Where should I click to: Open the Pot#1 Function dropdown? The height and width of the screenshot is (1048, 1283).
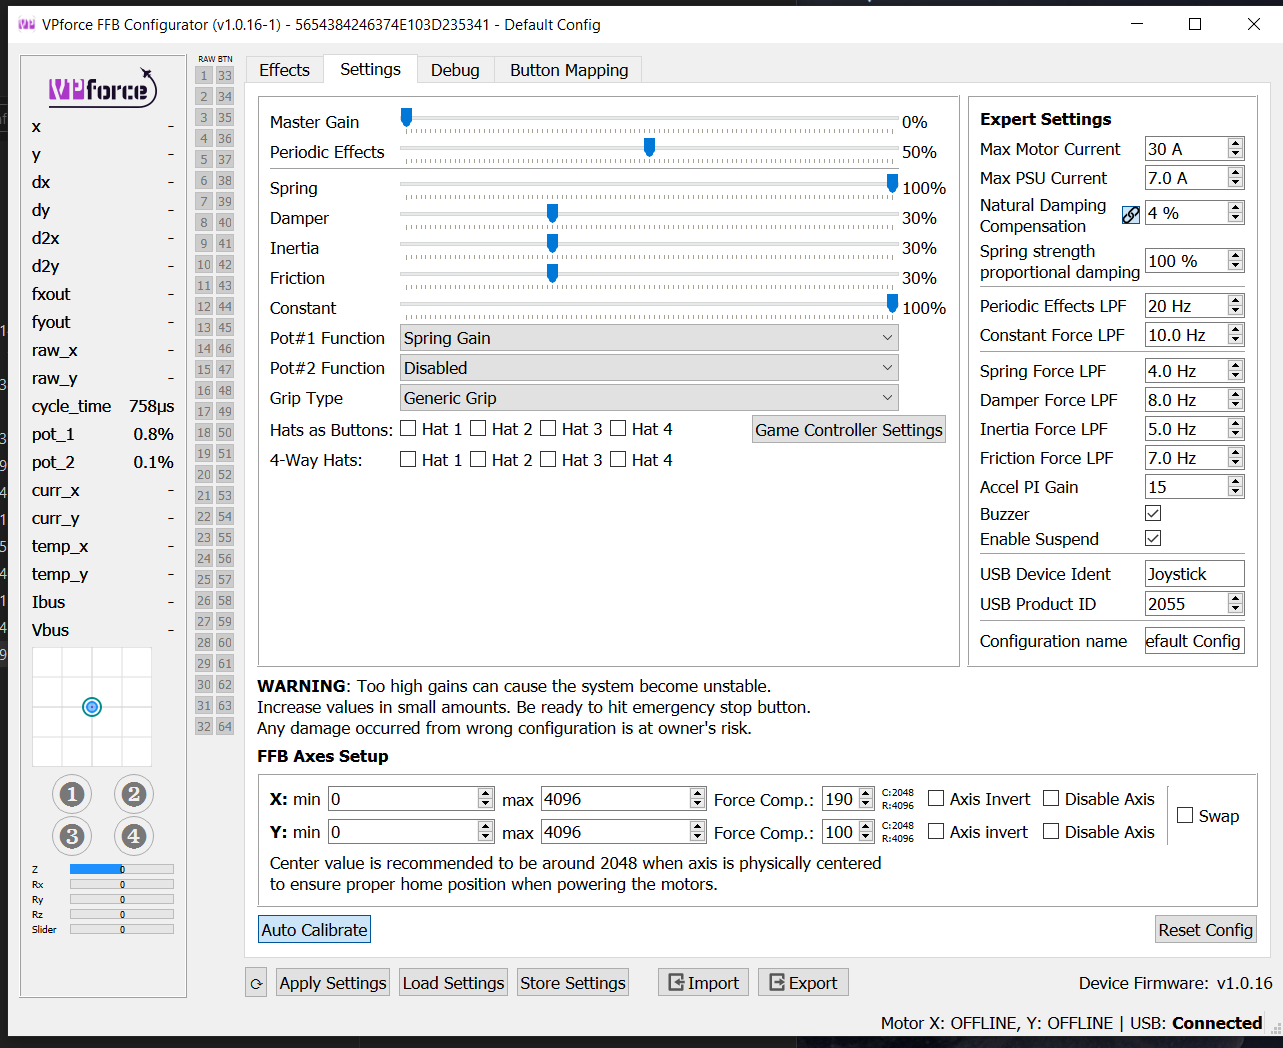648,338
